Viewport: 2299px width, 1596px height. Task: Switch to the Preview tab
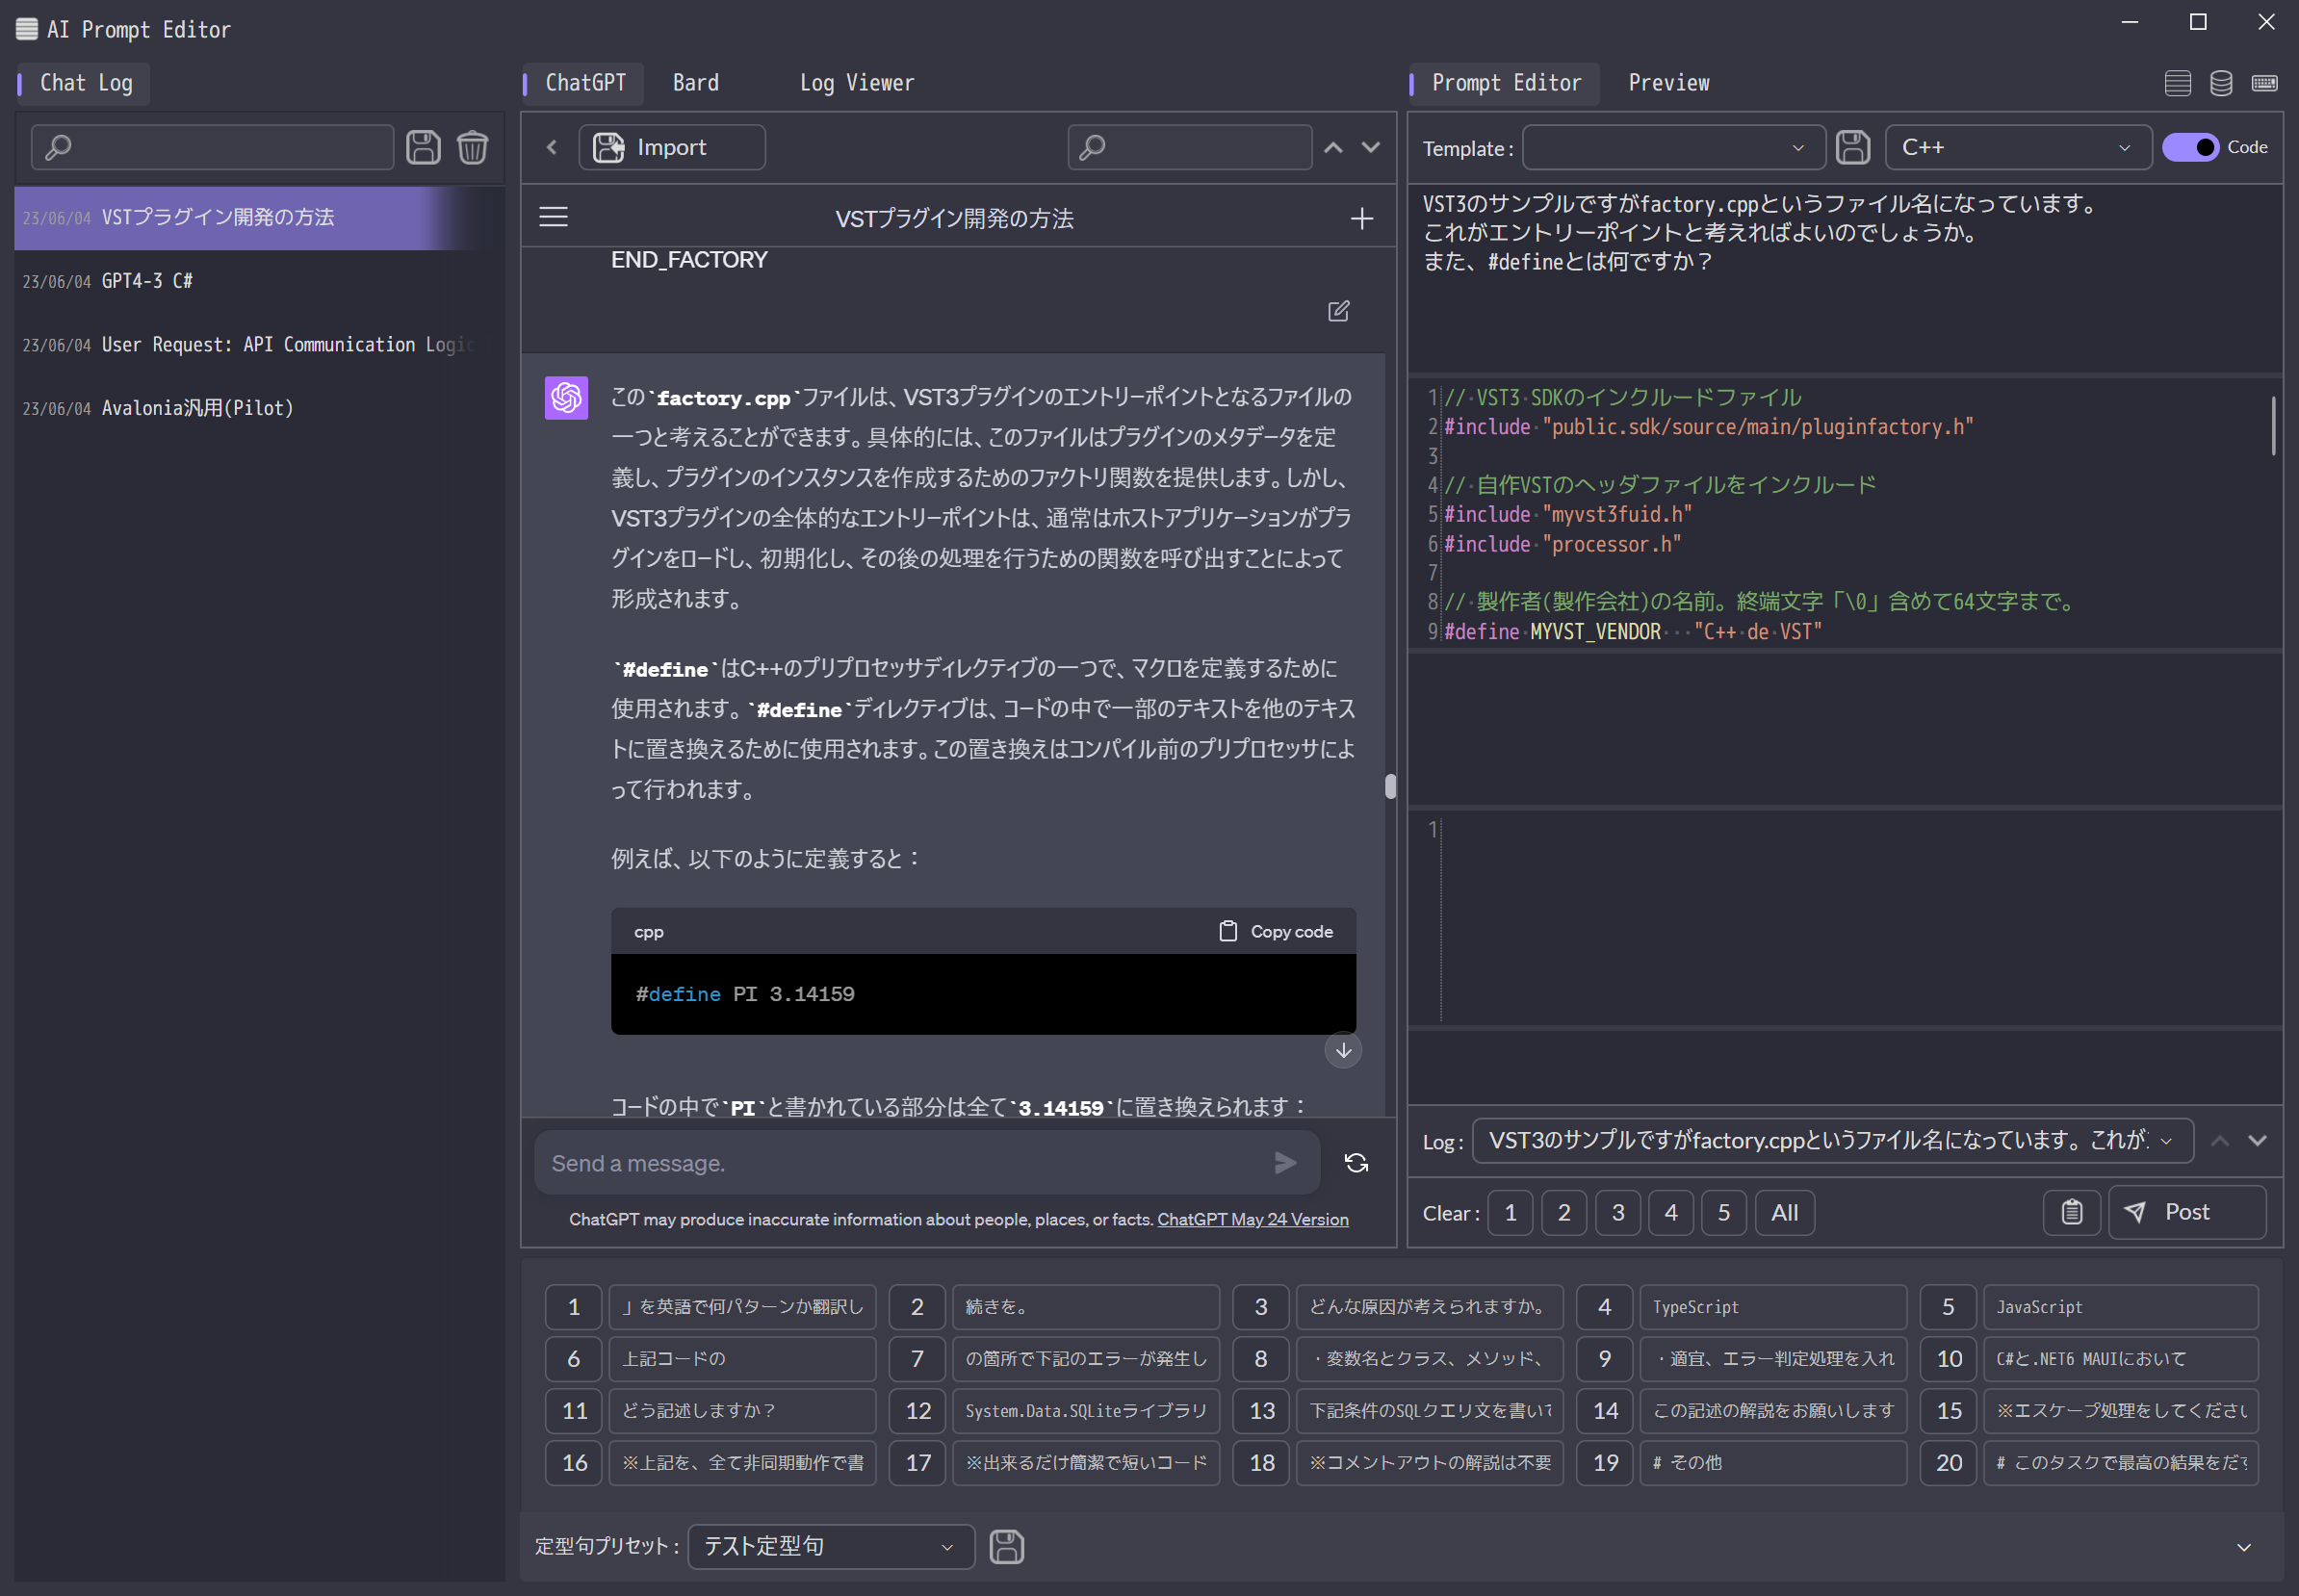coord(1667,83)
